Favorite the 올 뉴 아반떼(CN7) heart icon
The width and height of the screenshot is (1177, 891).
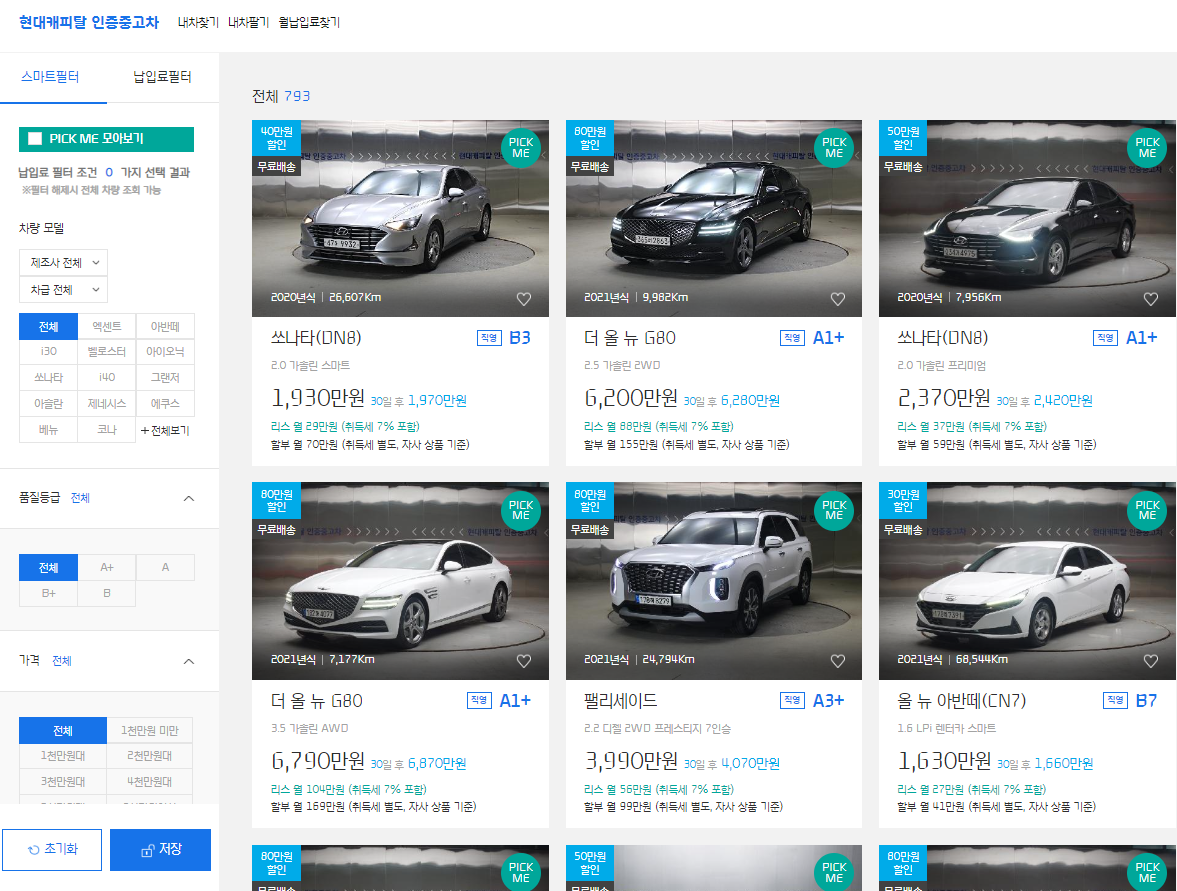coord(1151,661)
